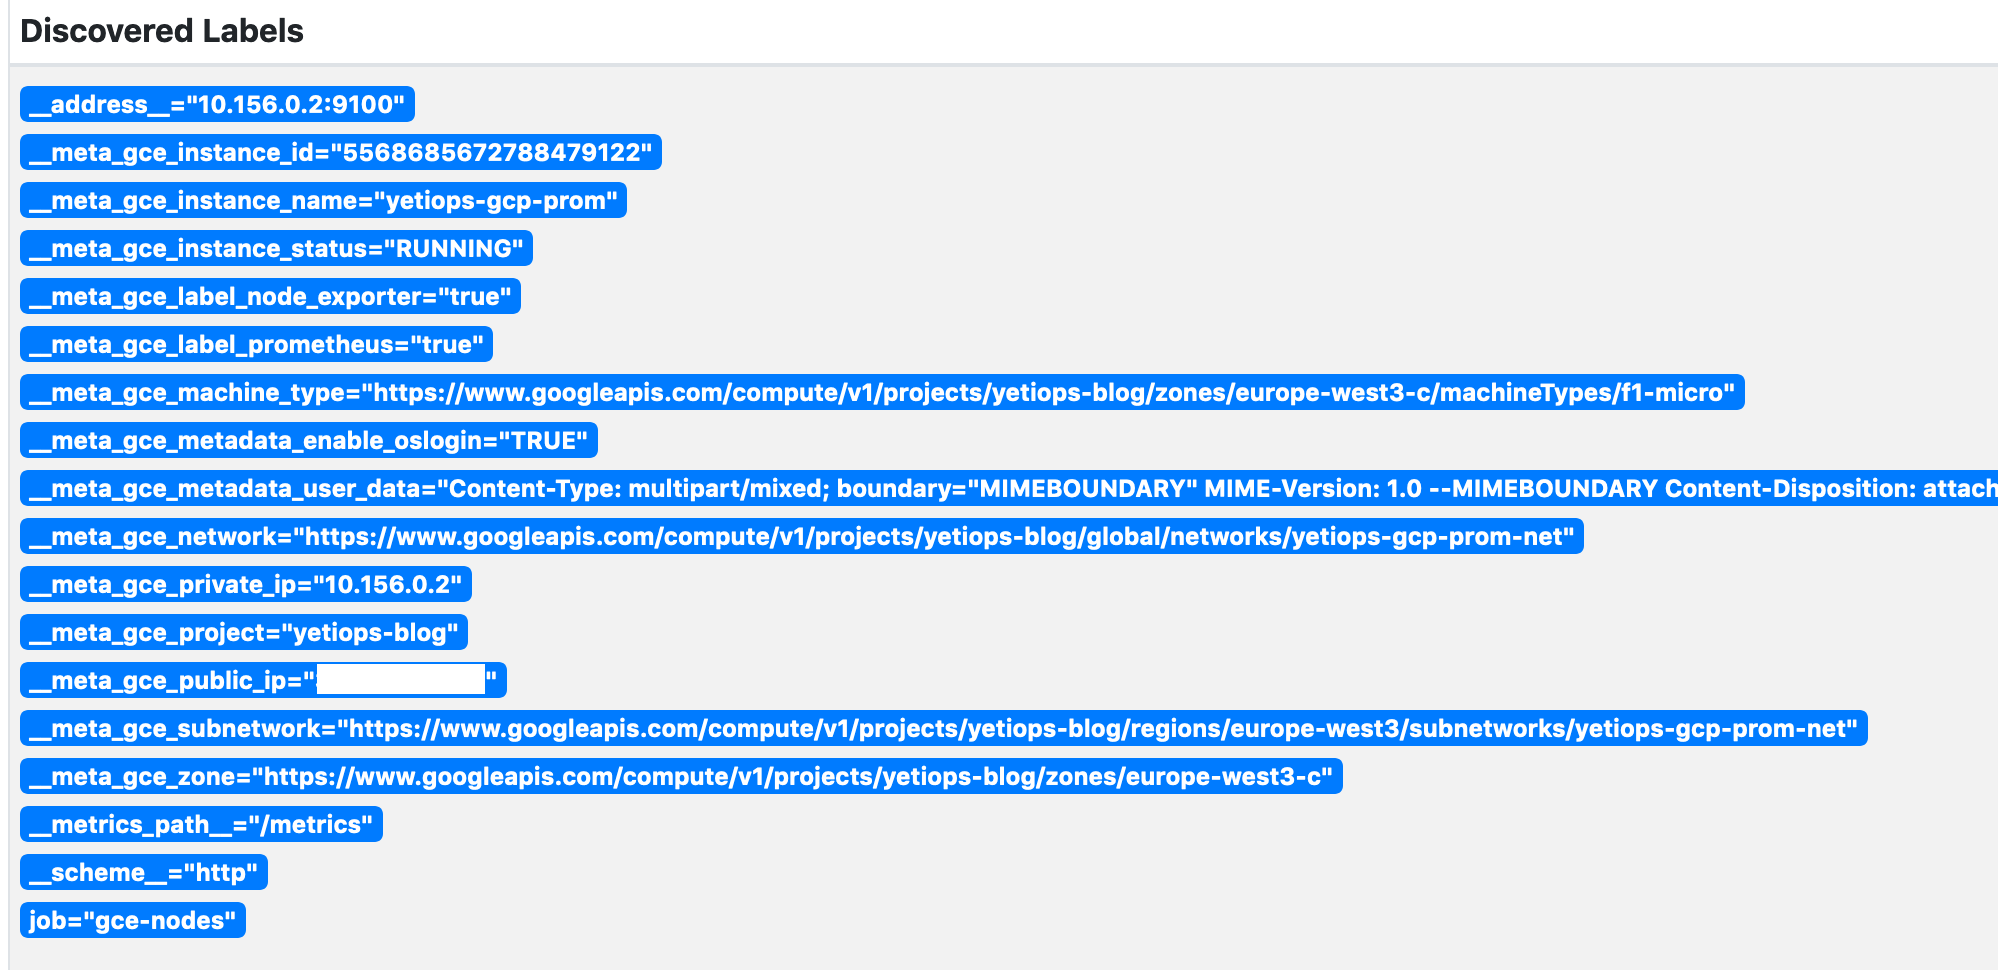
Task: Select the __meta_gce_network label
Action: tap(800, 536)
